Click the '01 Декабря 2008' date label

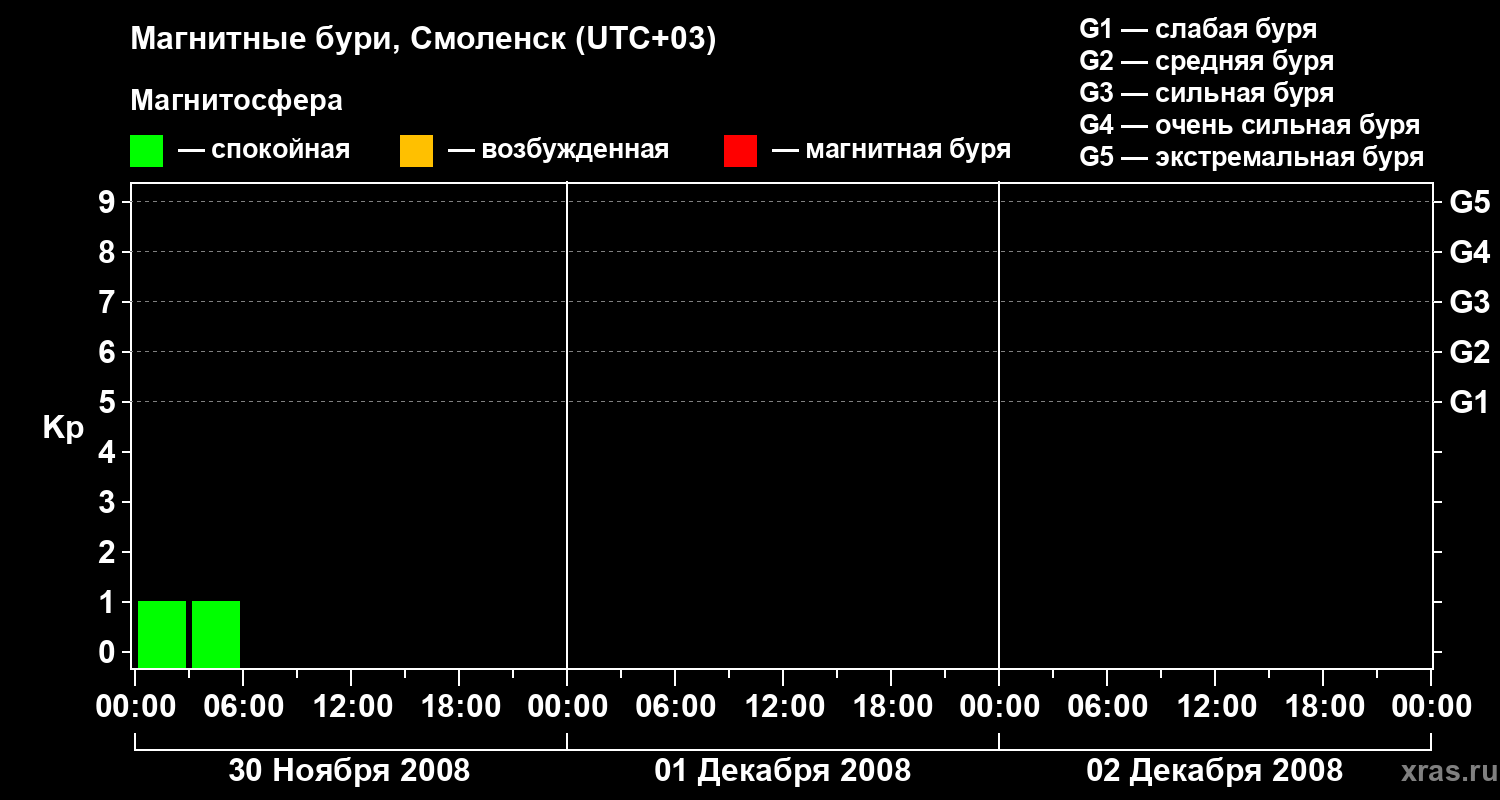click(x=783, y=770)
